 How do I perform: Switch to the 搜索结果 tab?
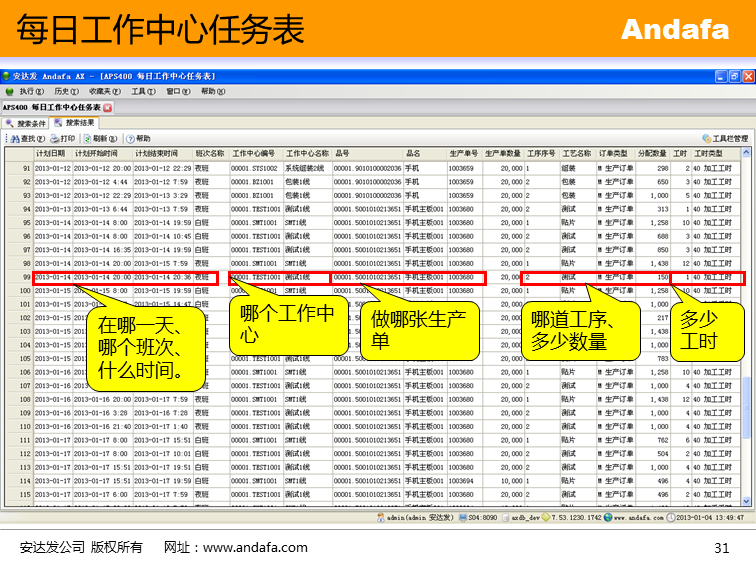[x=77, y=124]
